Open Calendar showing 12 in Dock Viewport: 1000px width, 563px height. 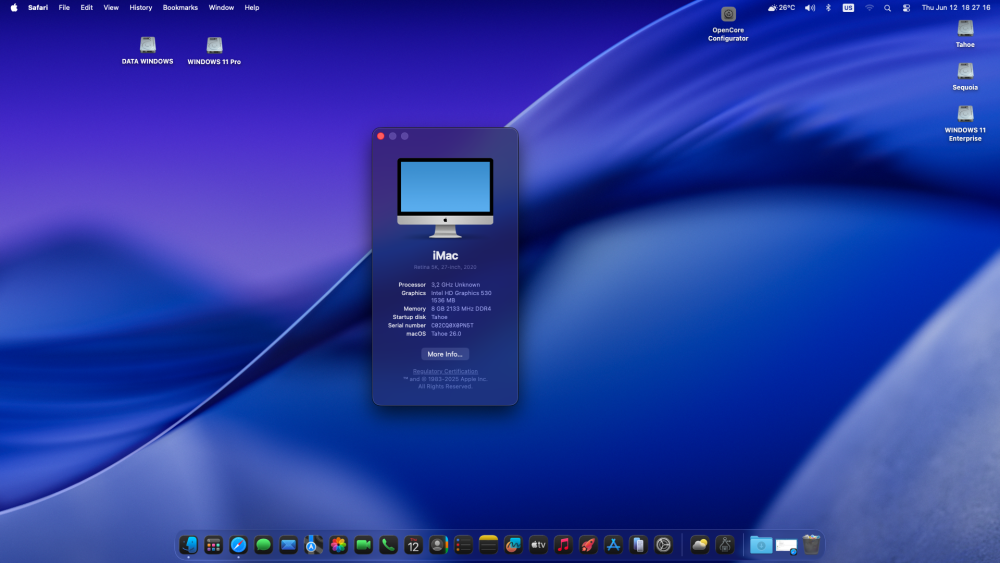click(413, 545)
